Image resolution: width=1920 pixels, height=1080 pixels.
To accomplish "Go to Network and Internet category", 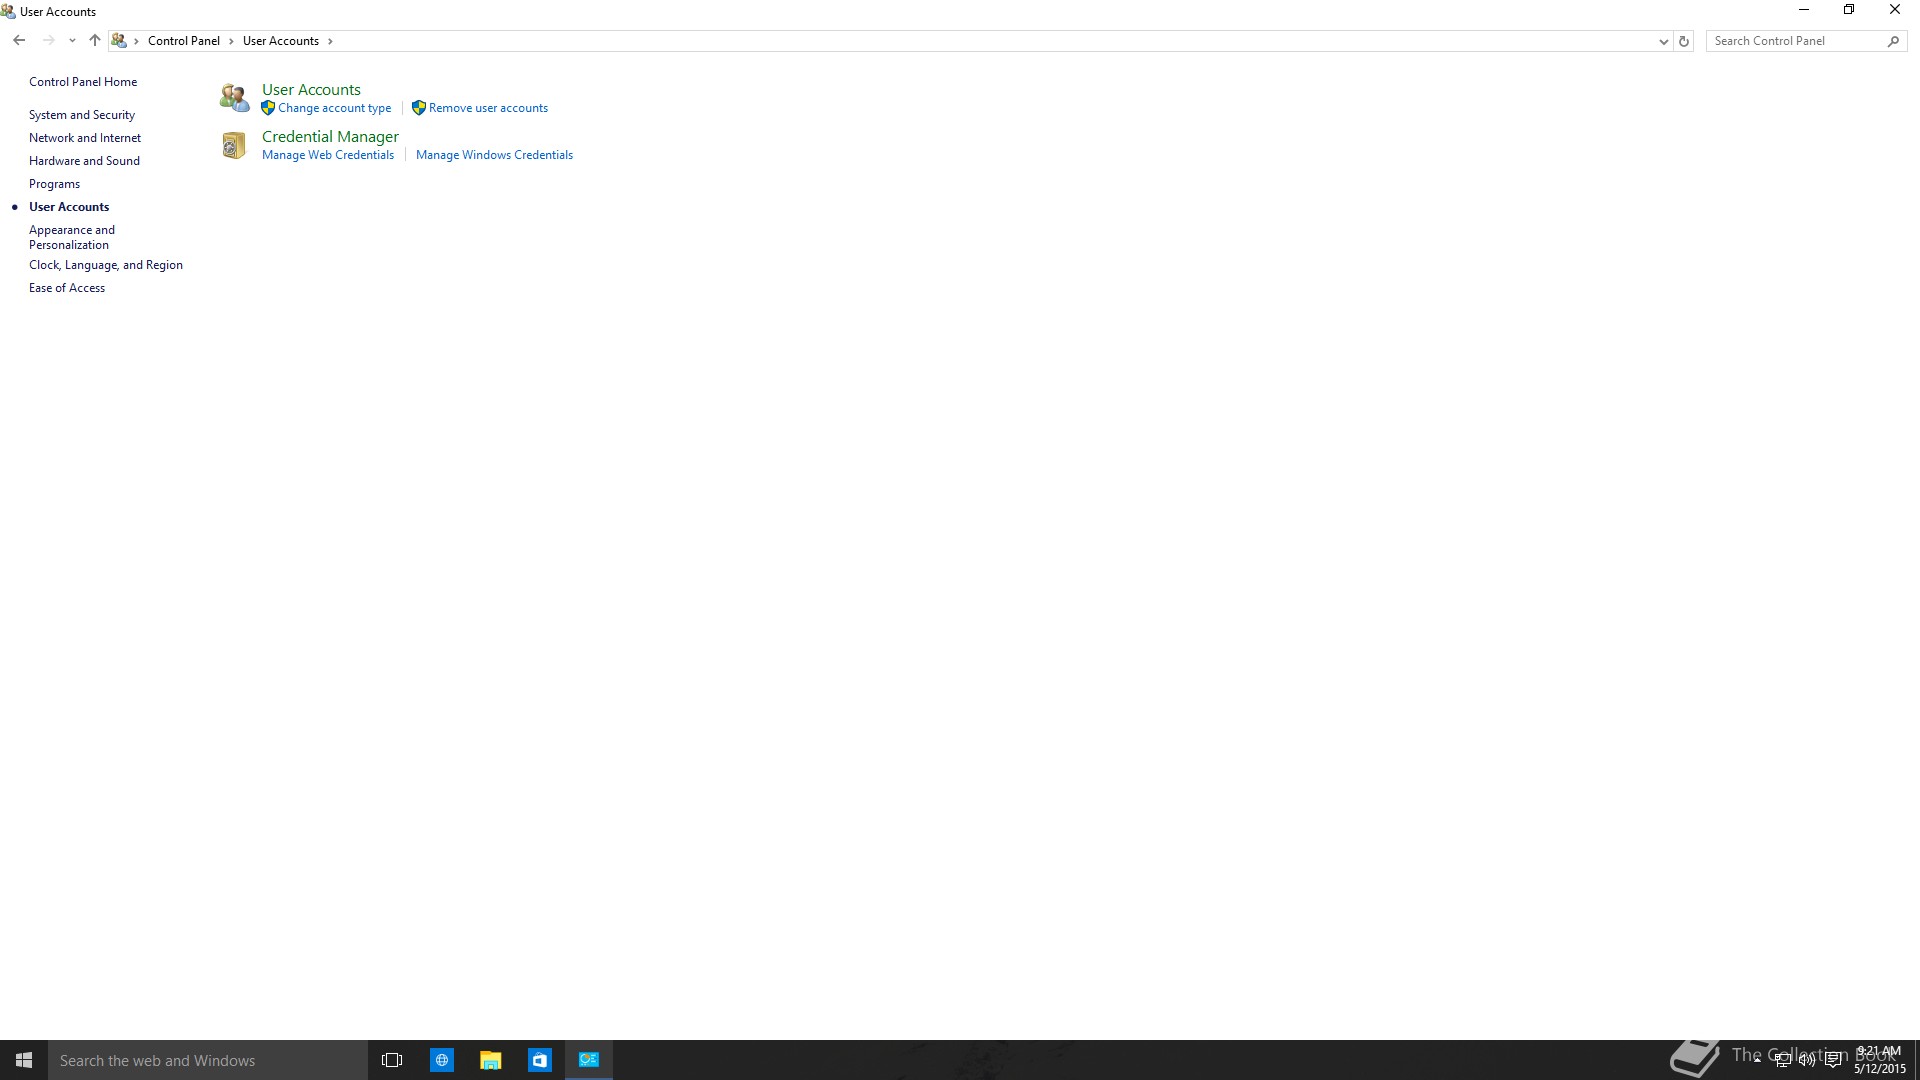I will (x=84, y=138).
